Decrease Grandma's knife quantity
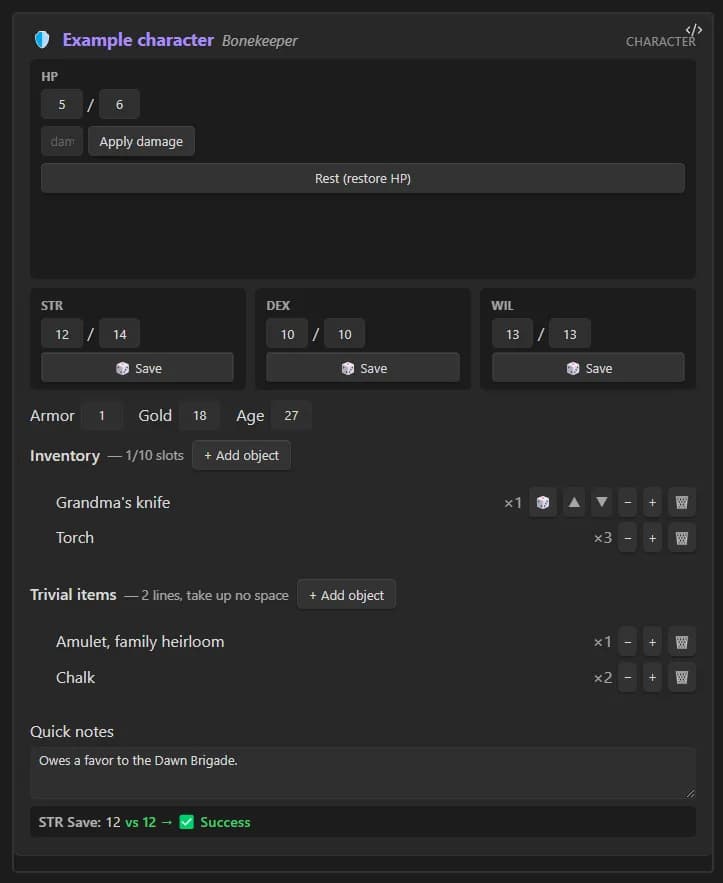This screenshot has height=883, width=723. tap(628, 502)
